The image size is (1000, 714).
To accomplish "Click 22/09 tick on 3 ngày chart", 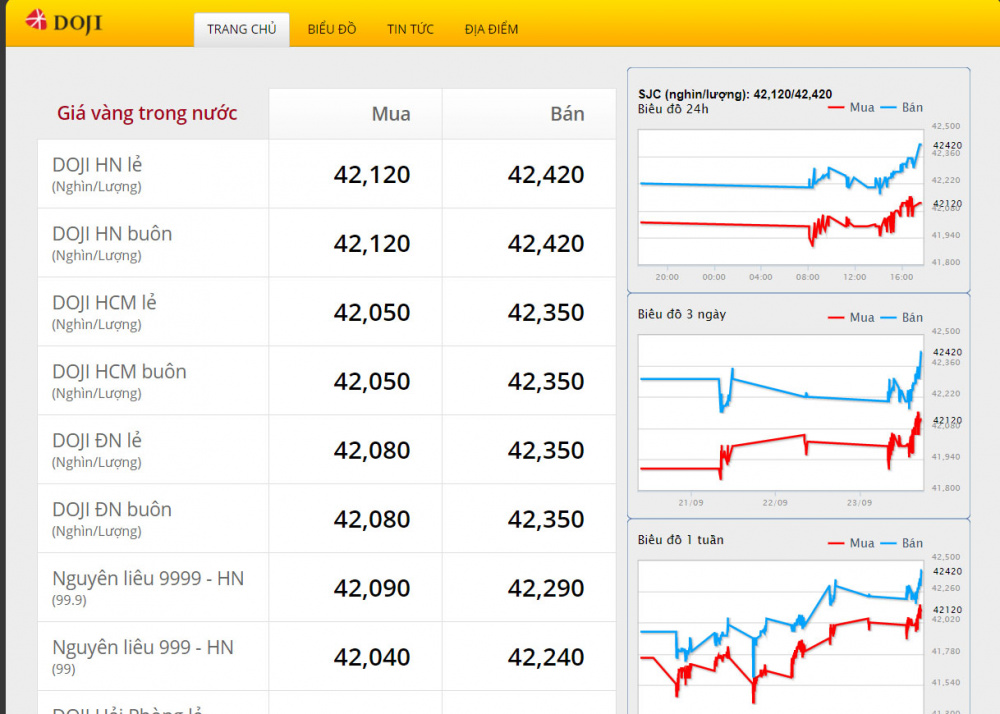I will (775, 503).
